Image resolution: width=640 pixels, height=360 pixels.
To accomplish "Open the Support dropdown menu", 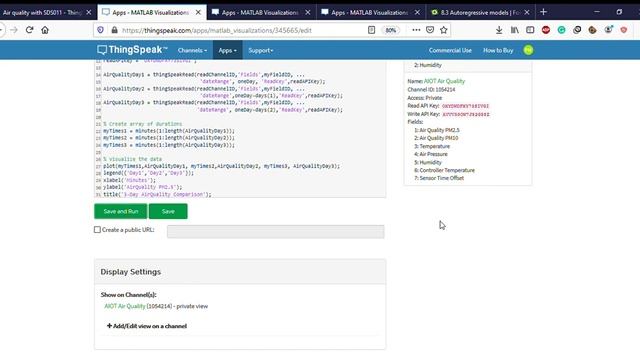I will click(x=260, y=50).
